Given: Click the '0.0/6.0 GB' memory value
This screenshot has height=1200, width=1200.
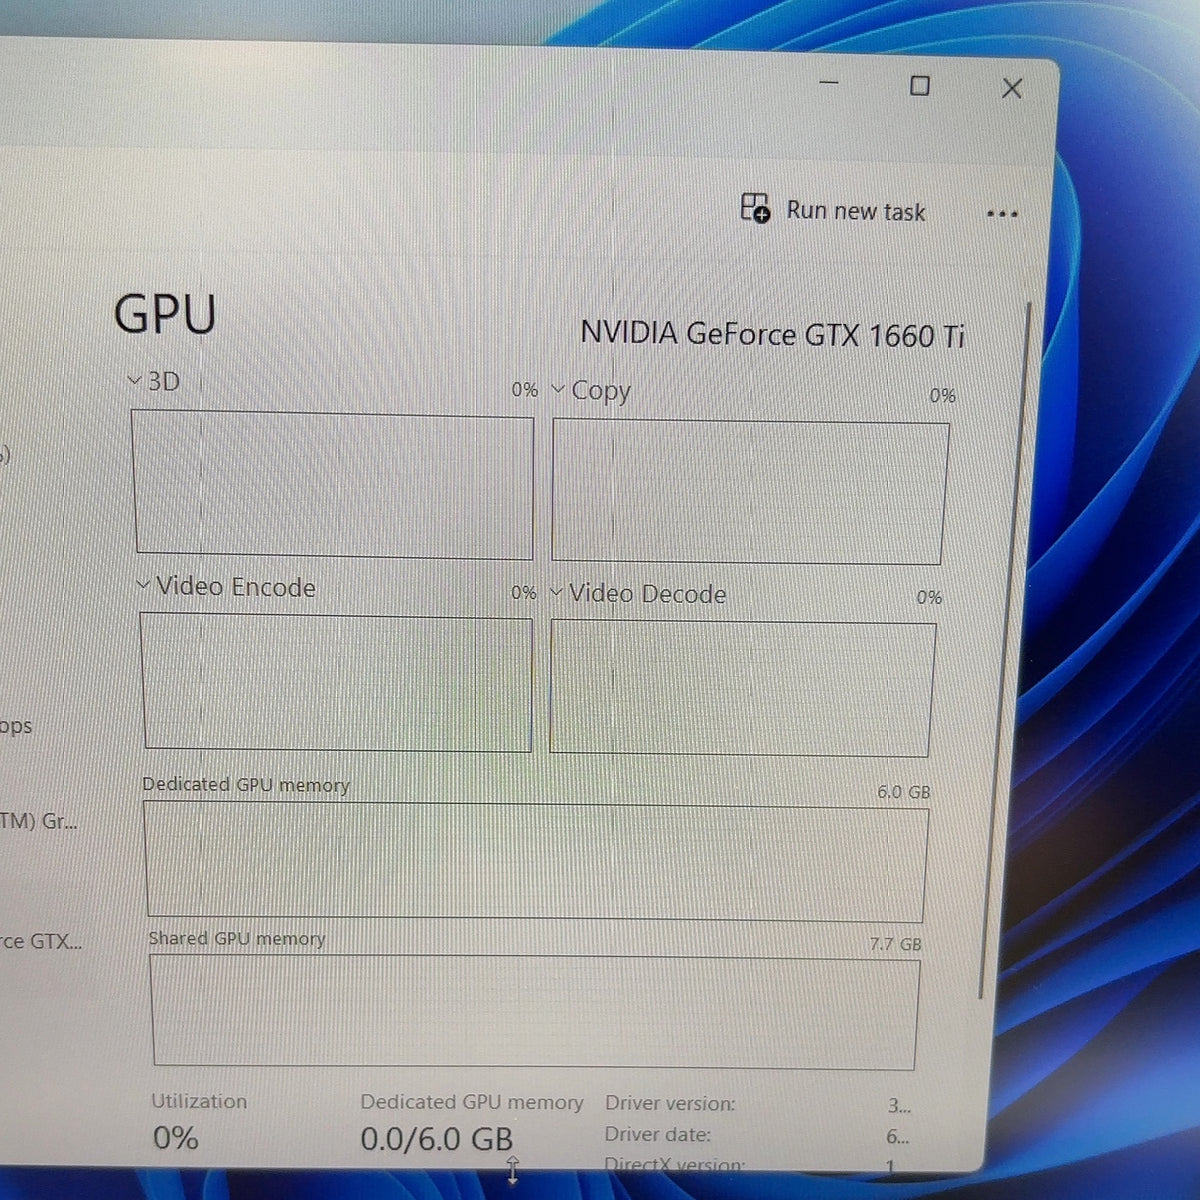Looking at the screenshot, I should (x=437, y=1139).
